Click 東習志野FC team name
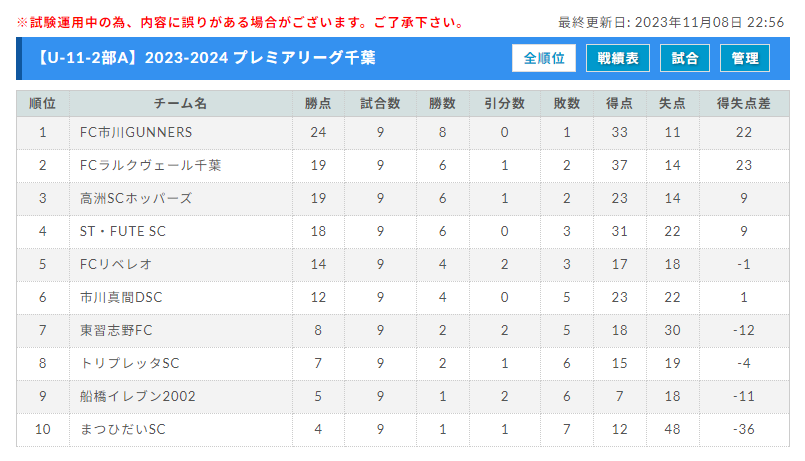 tap(116, 330)
